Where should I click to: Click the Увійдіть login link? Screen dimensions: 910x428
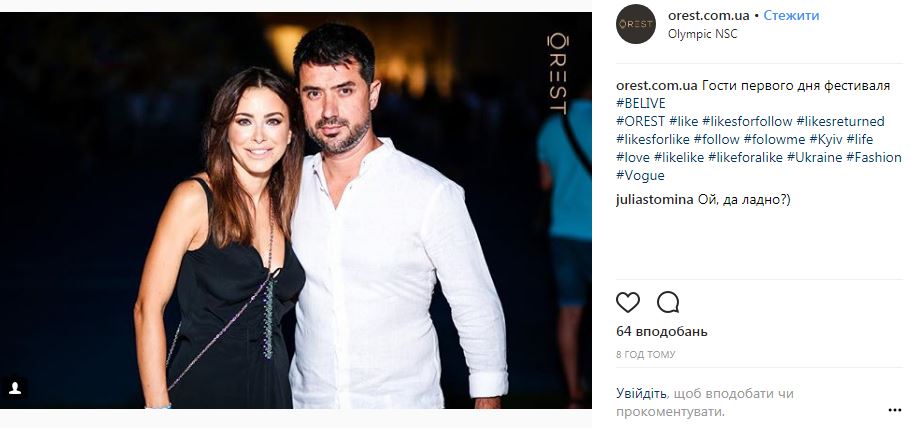coord(641,394)
